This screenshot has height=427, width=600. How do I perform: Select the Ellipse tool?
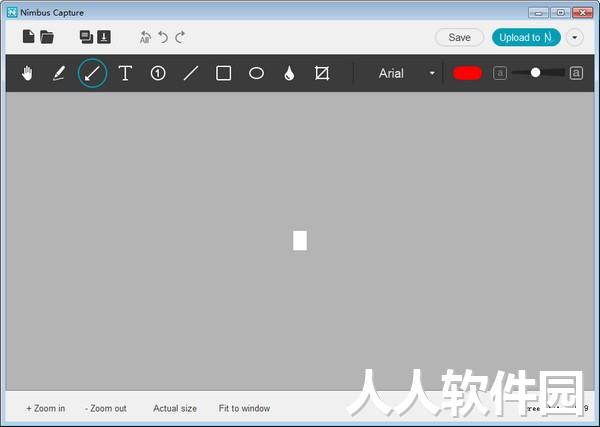point(256,73)
